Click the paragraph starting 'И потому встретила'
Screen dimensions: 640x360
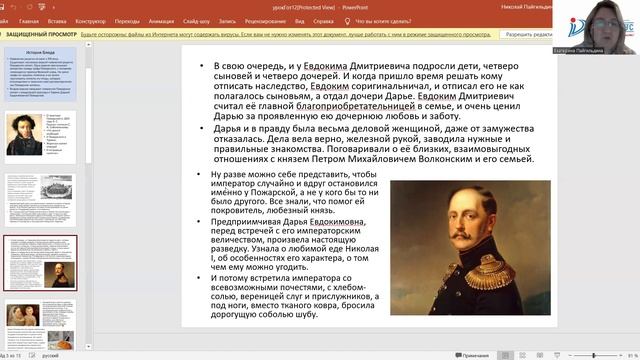coord(294,296)
